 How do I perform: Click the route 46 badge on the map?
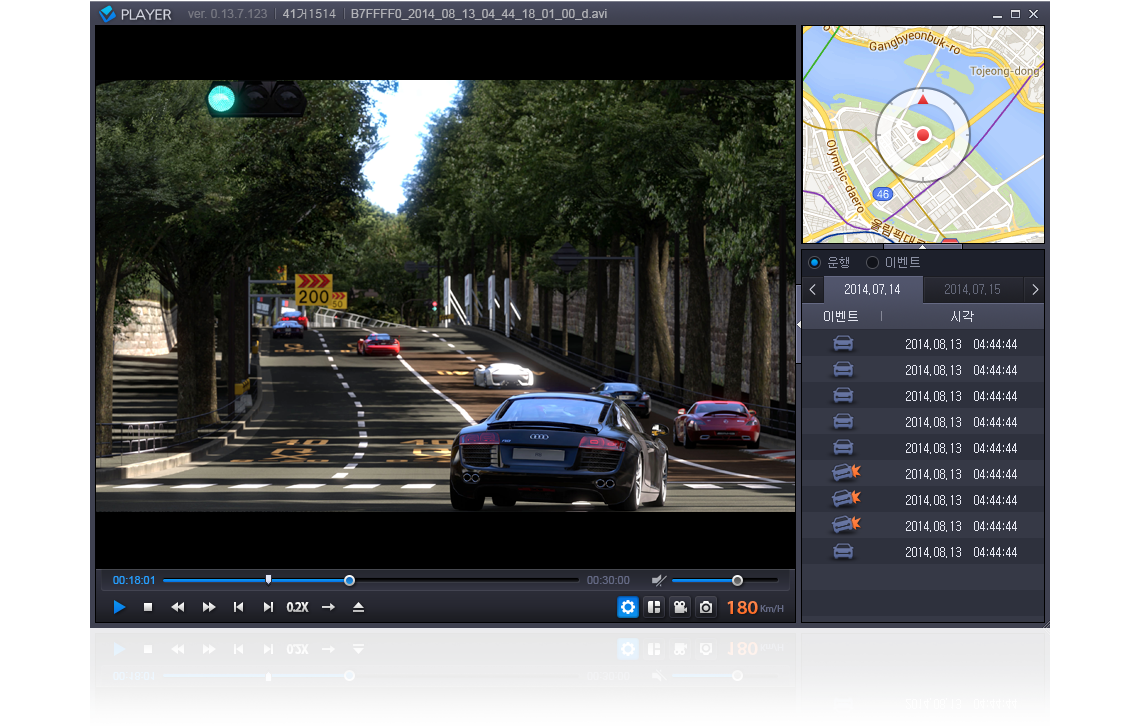pyautogui.click(x=883, y=194)
